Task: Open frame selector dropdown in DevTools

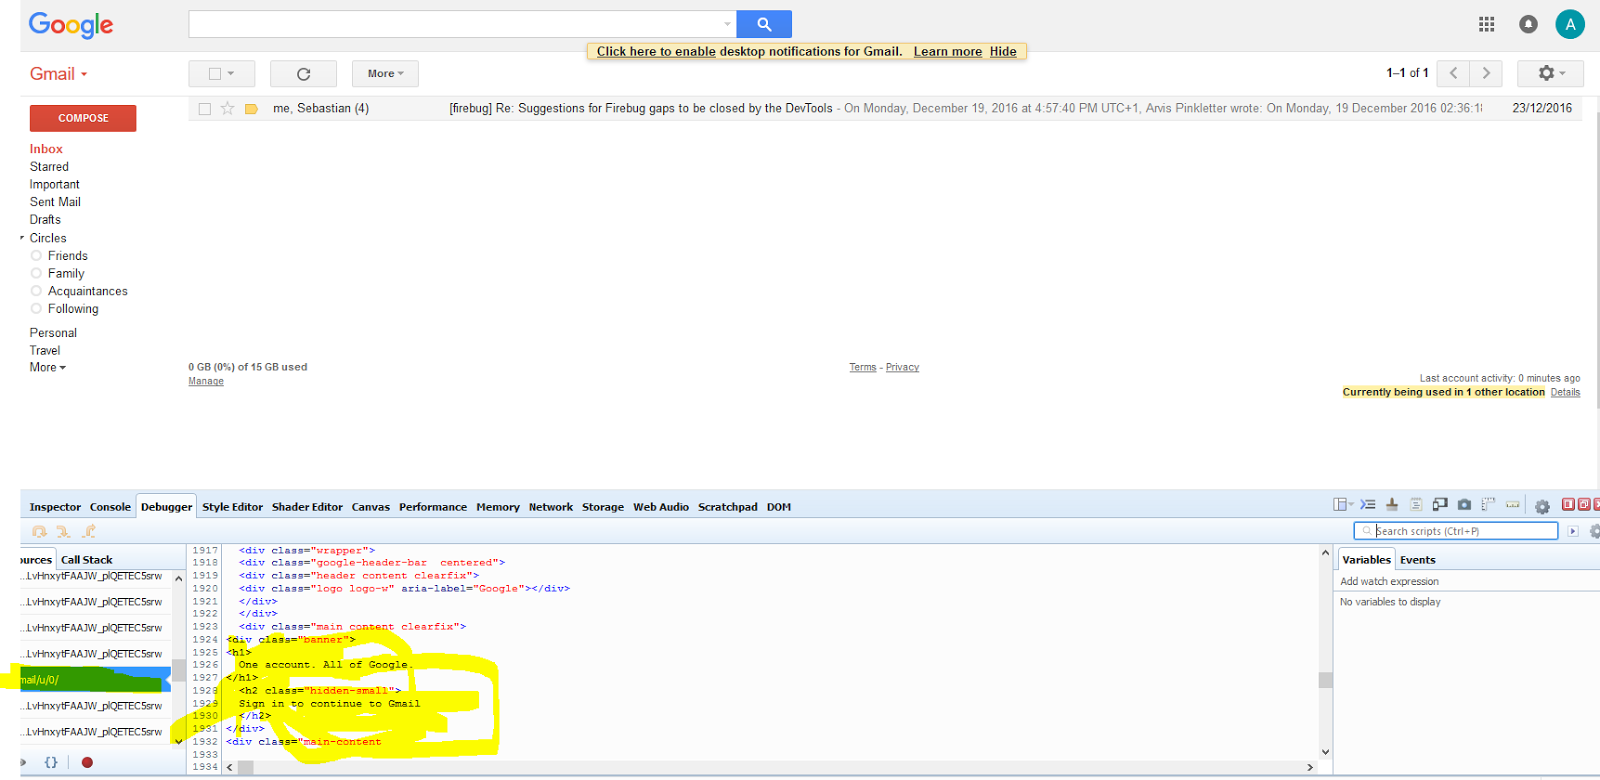Action: [1343, 504]
